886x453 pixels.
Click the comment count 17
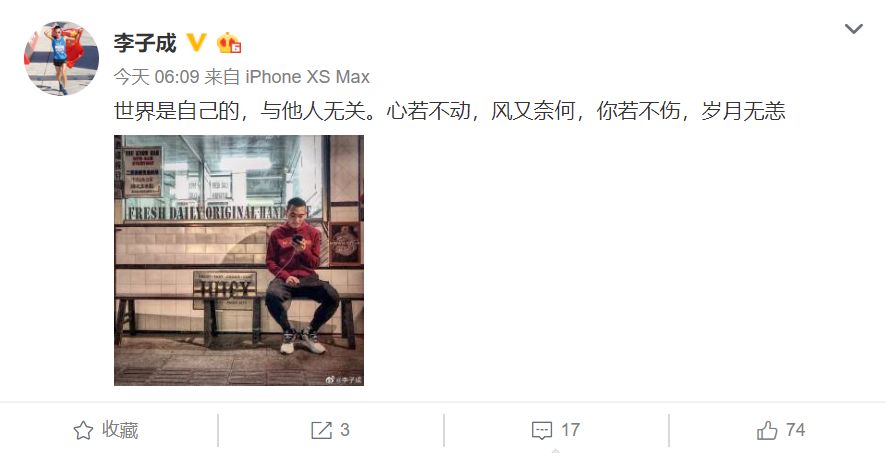pyautogui.click(x=570, y=430)
